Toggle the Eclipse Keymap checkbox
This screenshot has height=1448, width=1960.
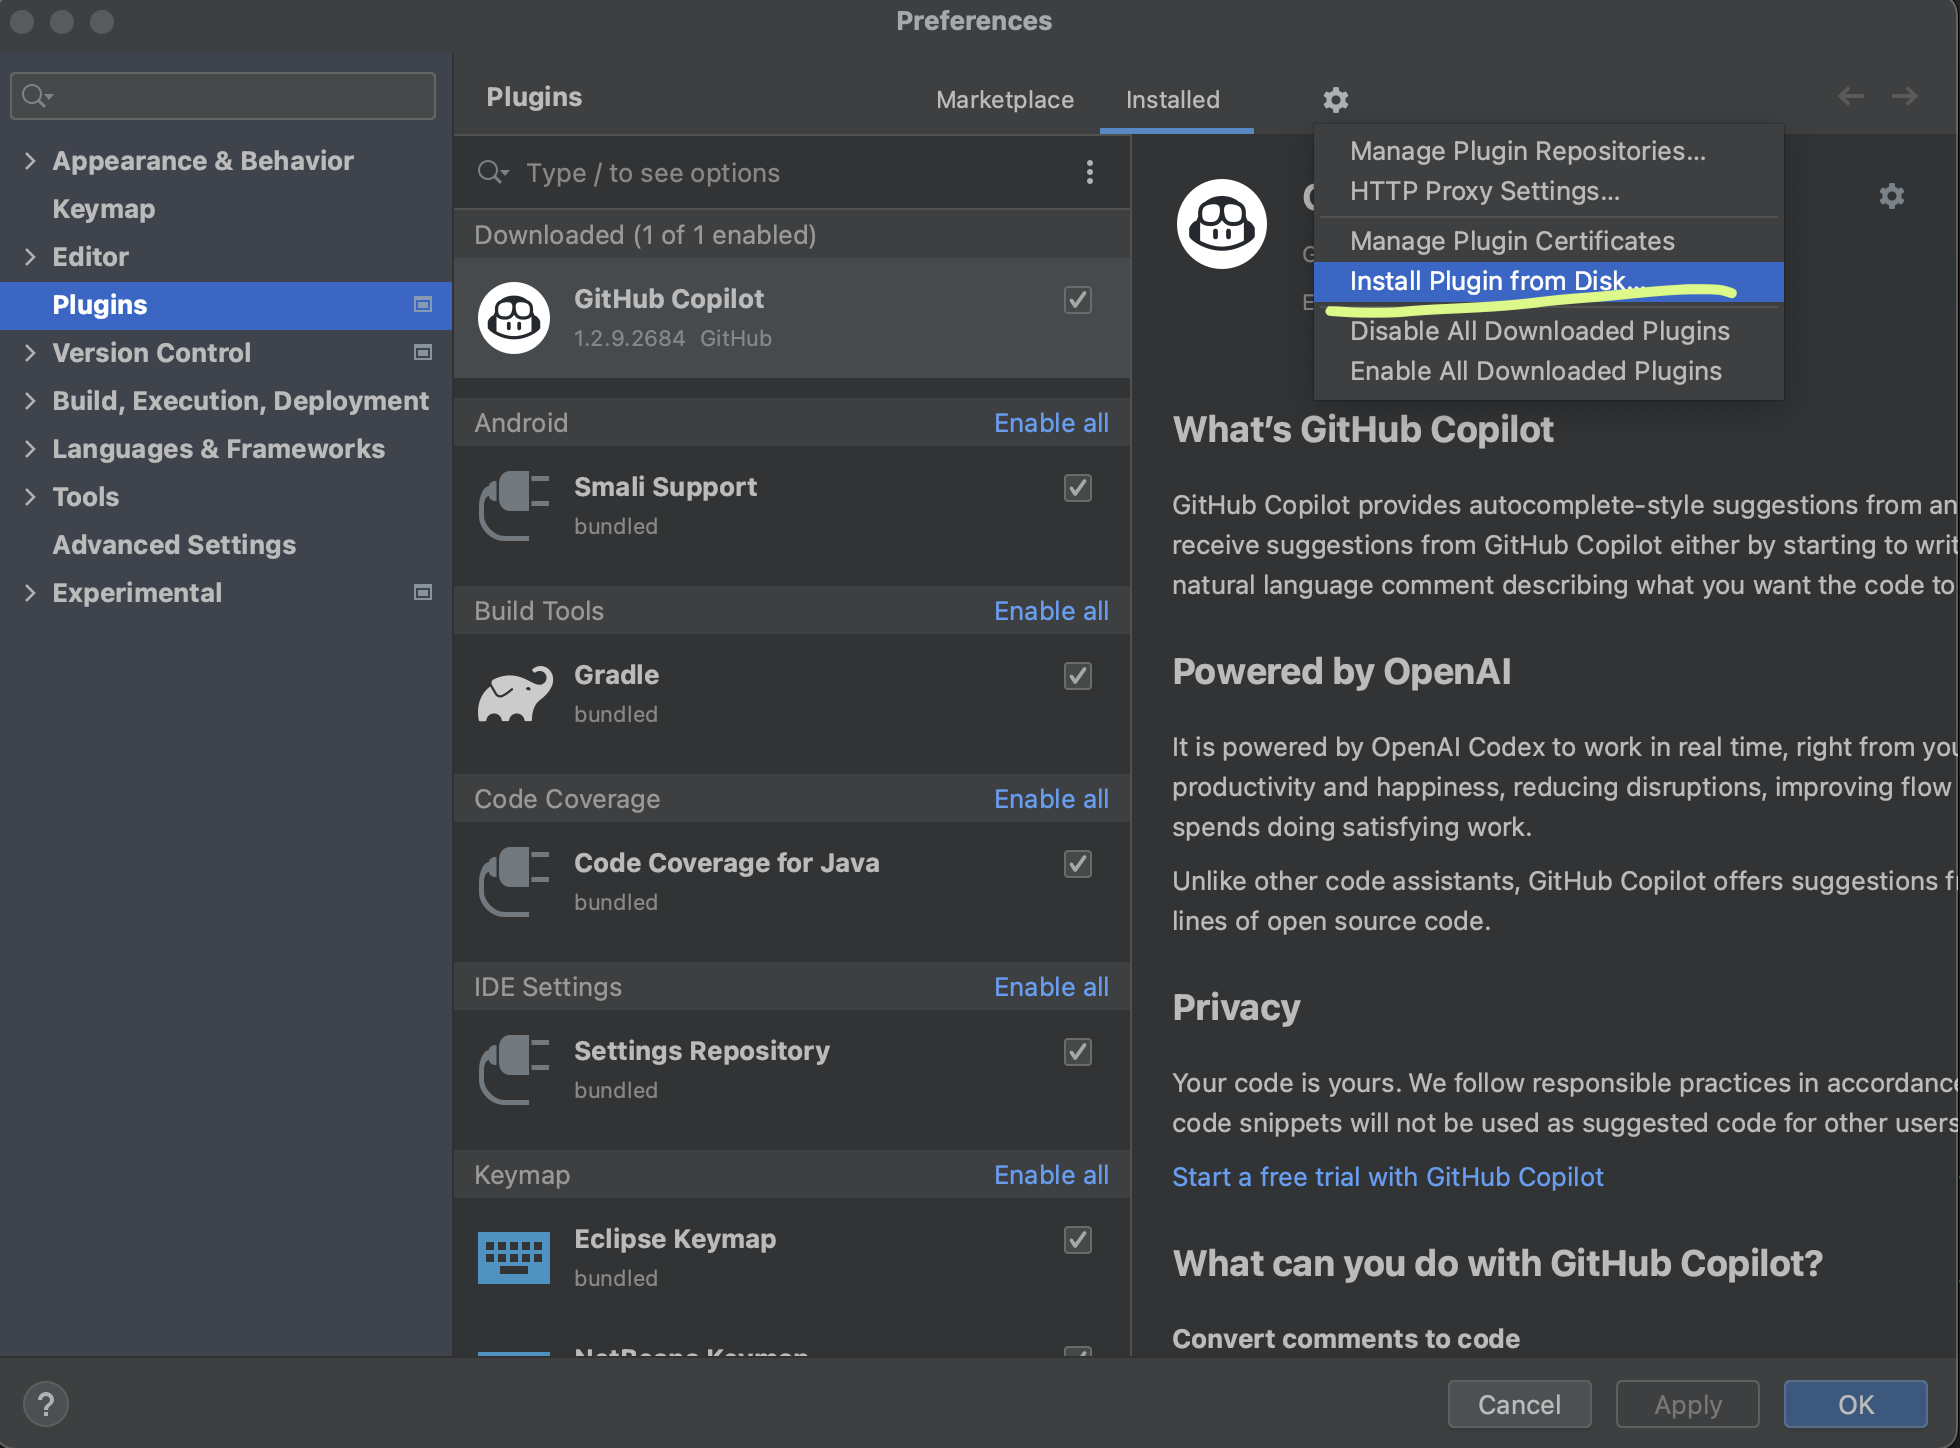click(x=1077, y=1240)
